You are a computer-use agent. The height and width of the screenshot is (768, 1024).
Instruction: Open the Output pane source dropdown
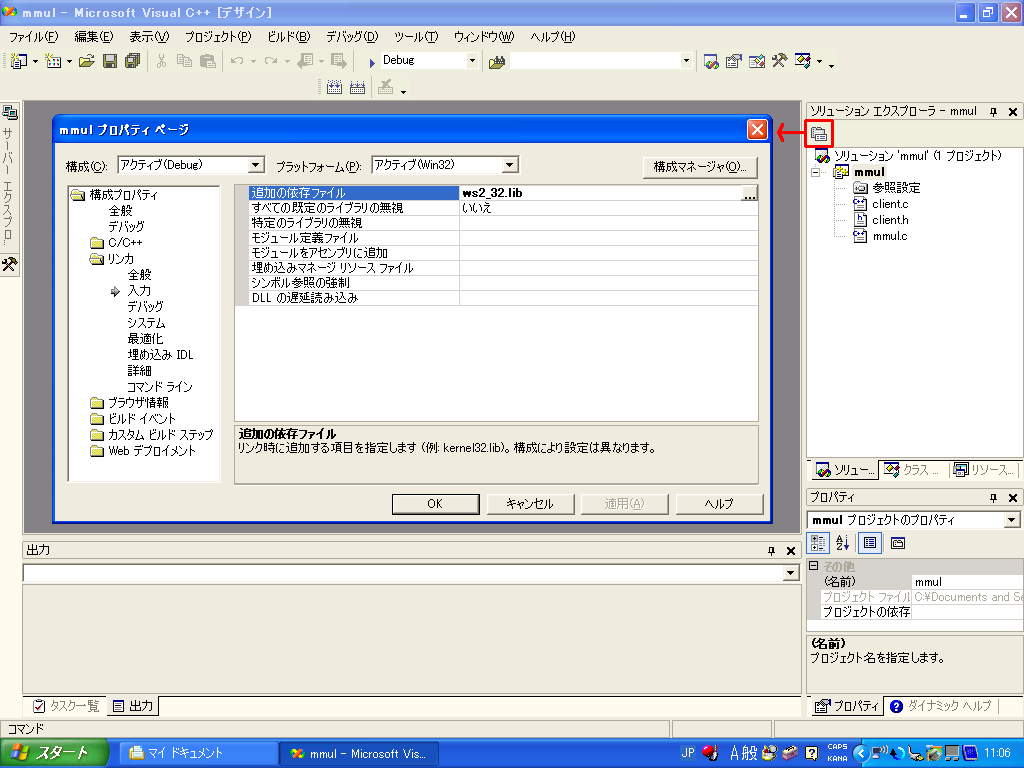tap(790, 573)
